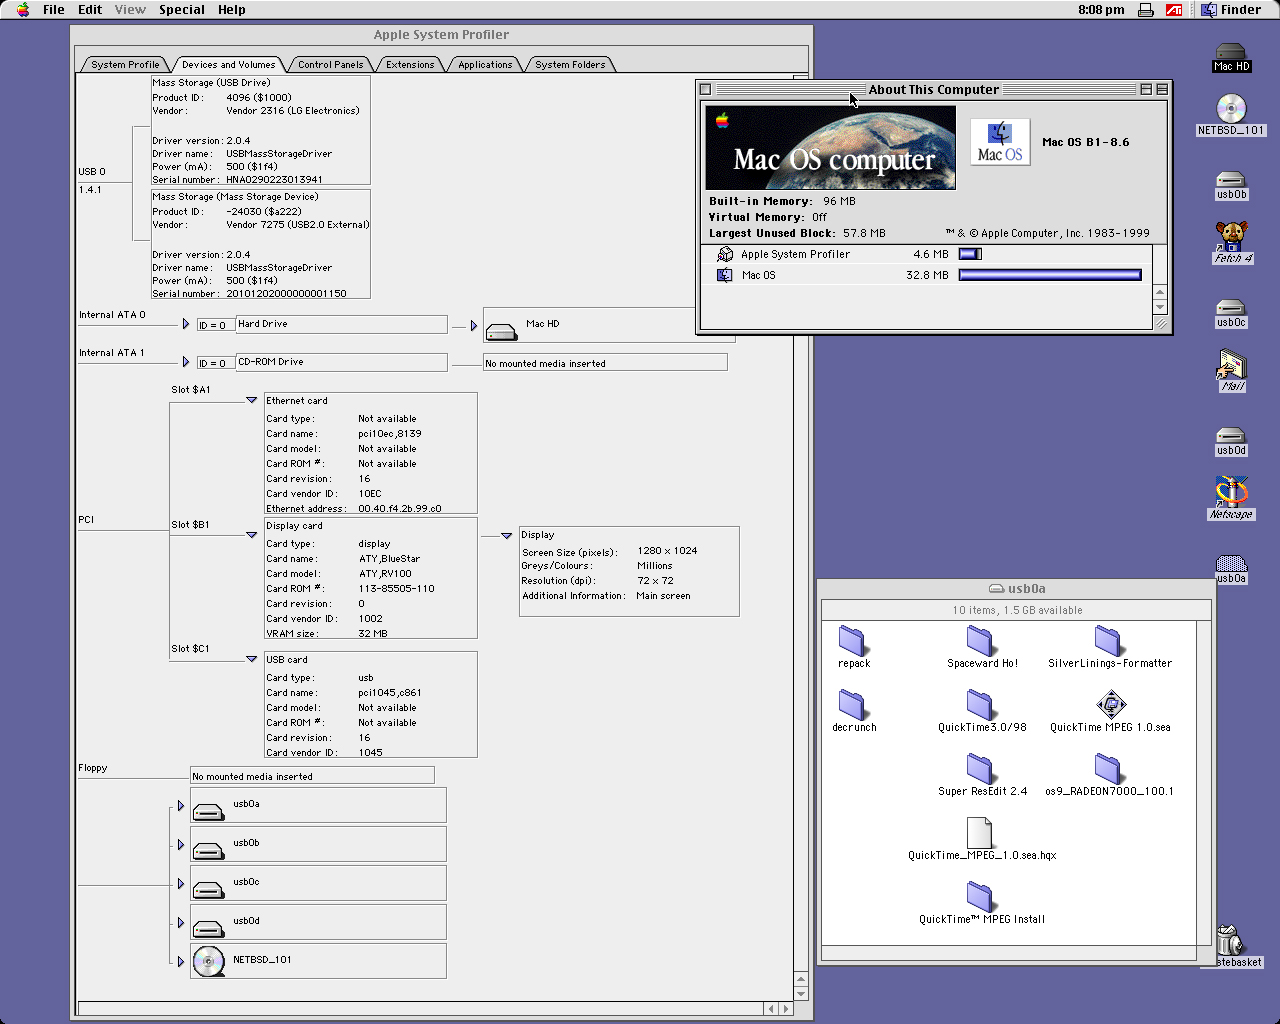This screenshot has height=1024, width=1280.
Task: Click the Mac OS memory usage bar
Action: pos(1050,275)
